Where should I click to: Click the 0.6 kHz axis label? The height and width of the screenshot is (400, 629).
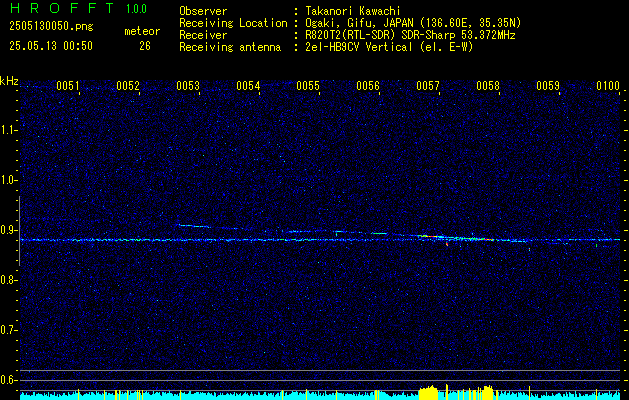click(x=8, y=380)
